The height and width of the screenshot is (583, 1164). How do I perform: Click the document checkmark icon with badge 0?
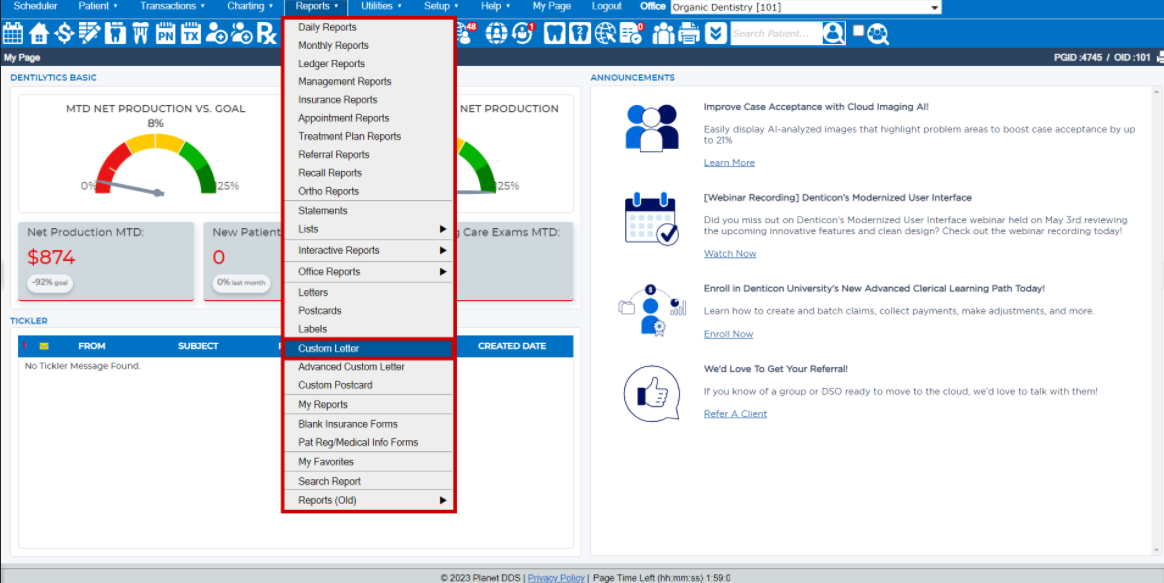[632, 33]
